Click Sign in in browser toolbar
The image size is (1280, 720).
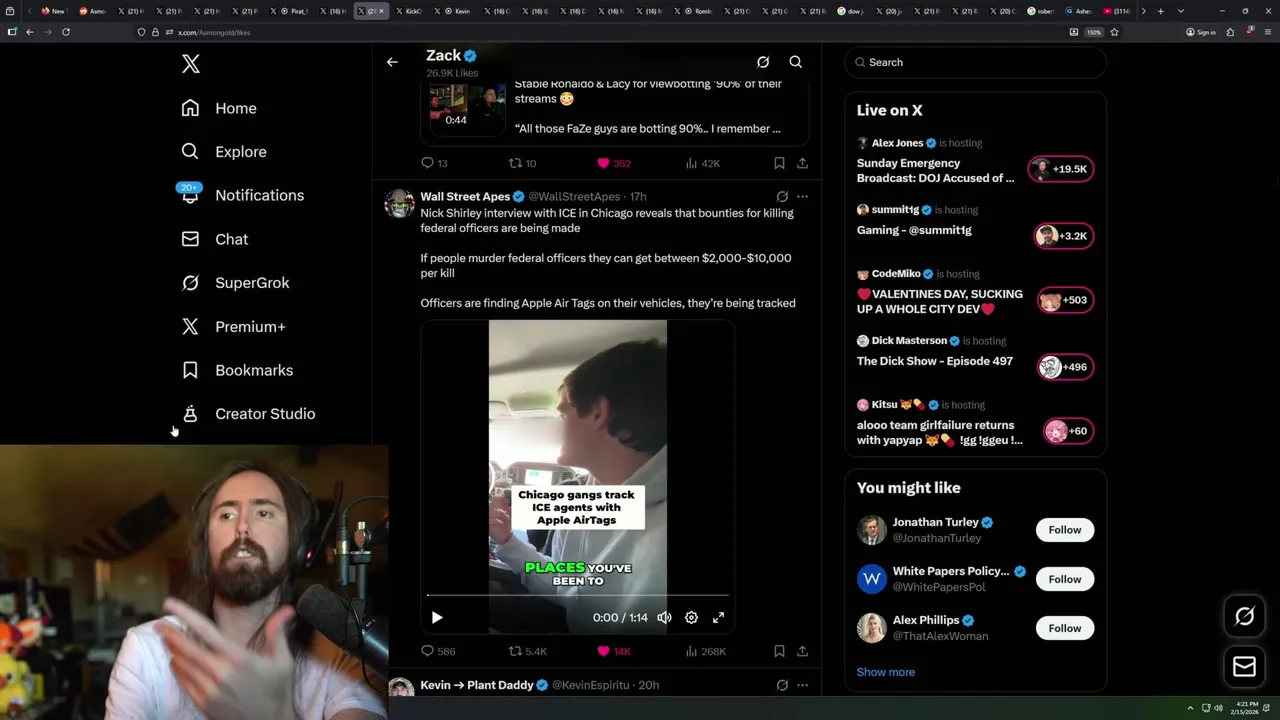click(1201, 32)
